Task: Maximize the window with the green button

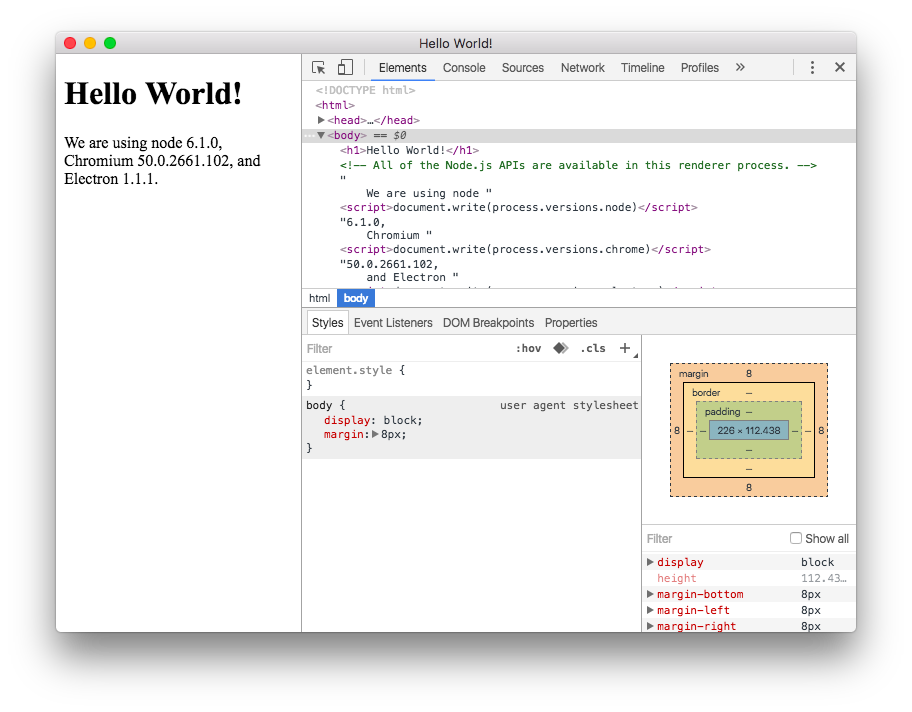Action: tap(110, 43)
